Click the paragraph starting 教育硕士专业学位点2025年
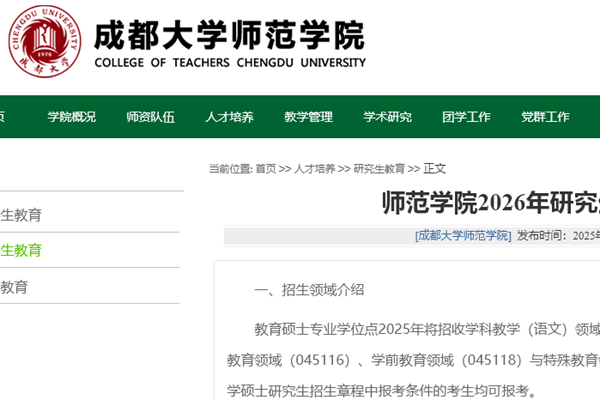Image resolution: width=600 pixels, height=400 pixels. tap(427, 329)
